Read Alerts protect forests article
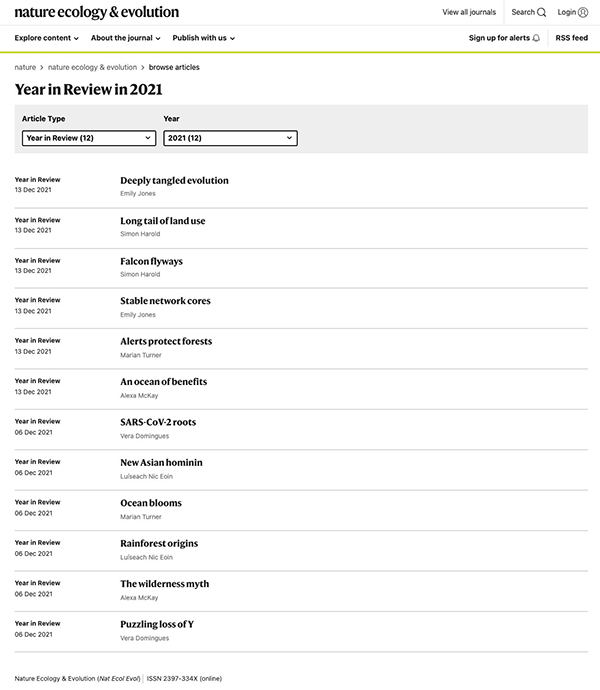This screenshot has height=690, width=600. click(166, 342)
